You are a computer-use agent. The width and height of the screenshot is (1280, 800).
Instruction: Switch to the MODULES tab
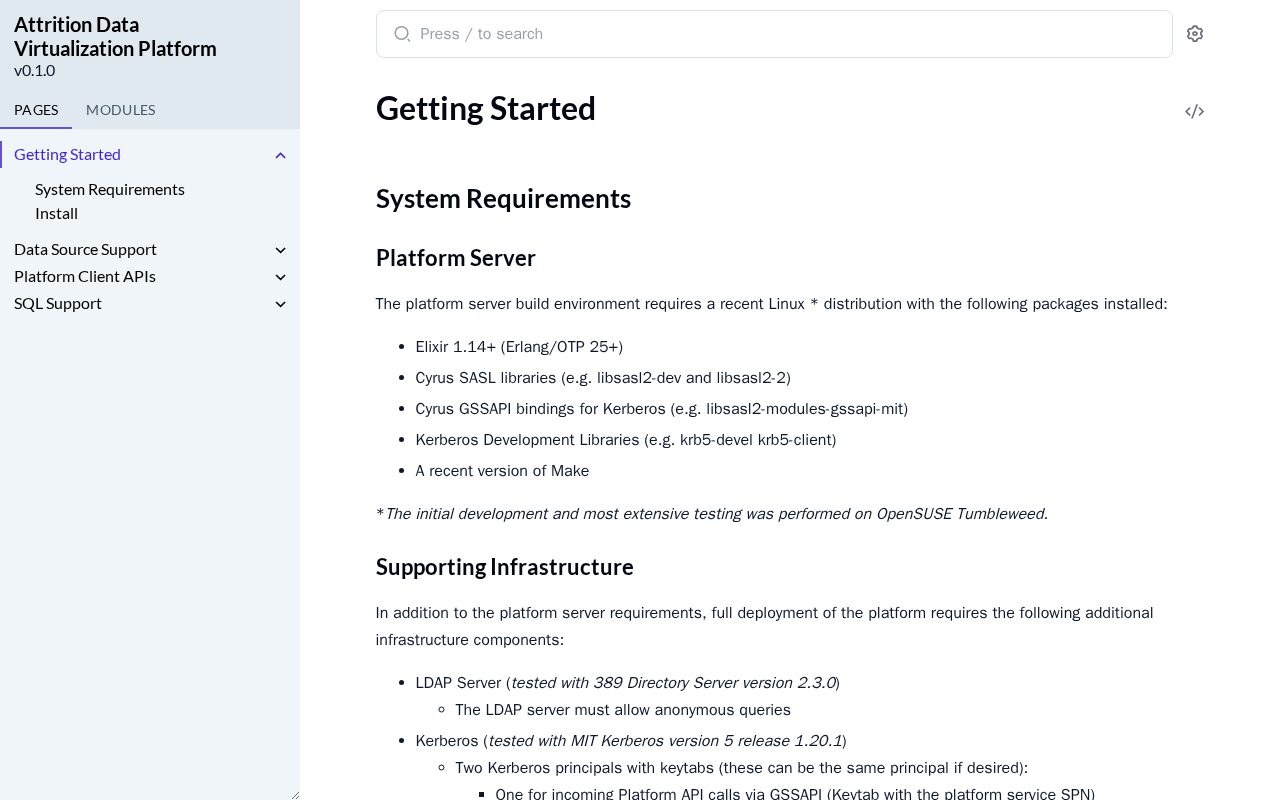coord(120,110)
